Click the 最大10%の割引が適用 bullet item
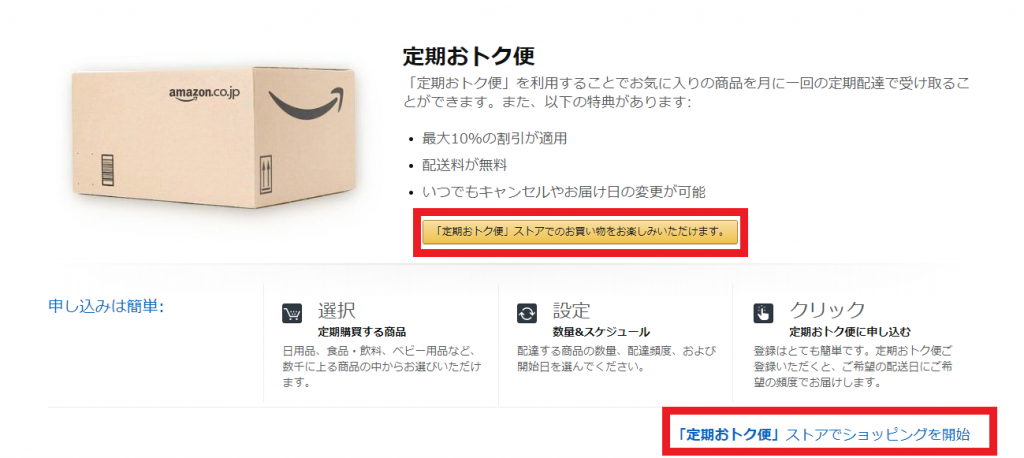This screenshot has width=1024, height=458. click(x=494, y=139)
